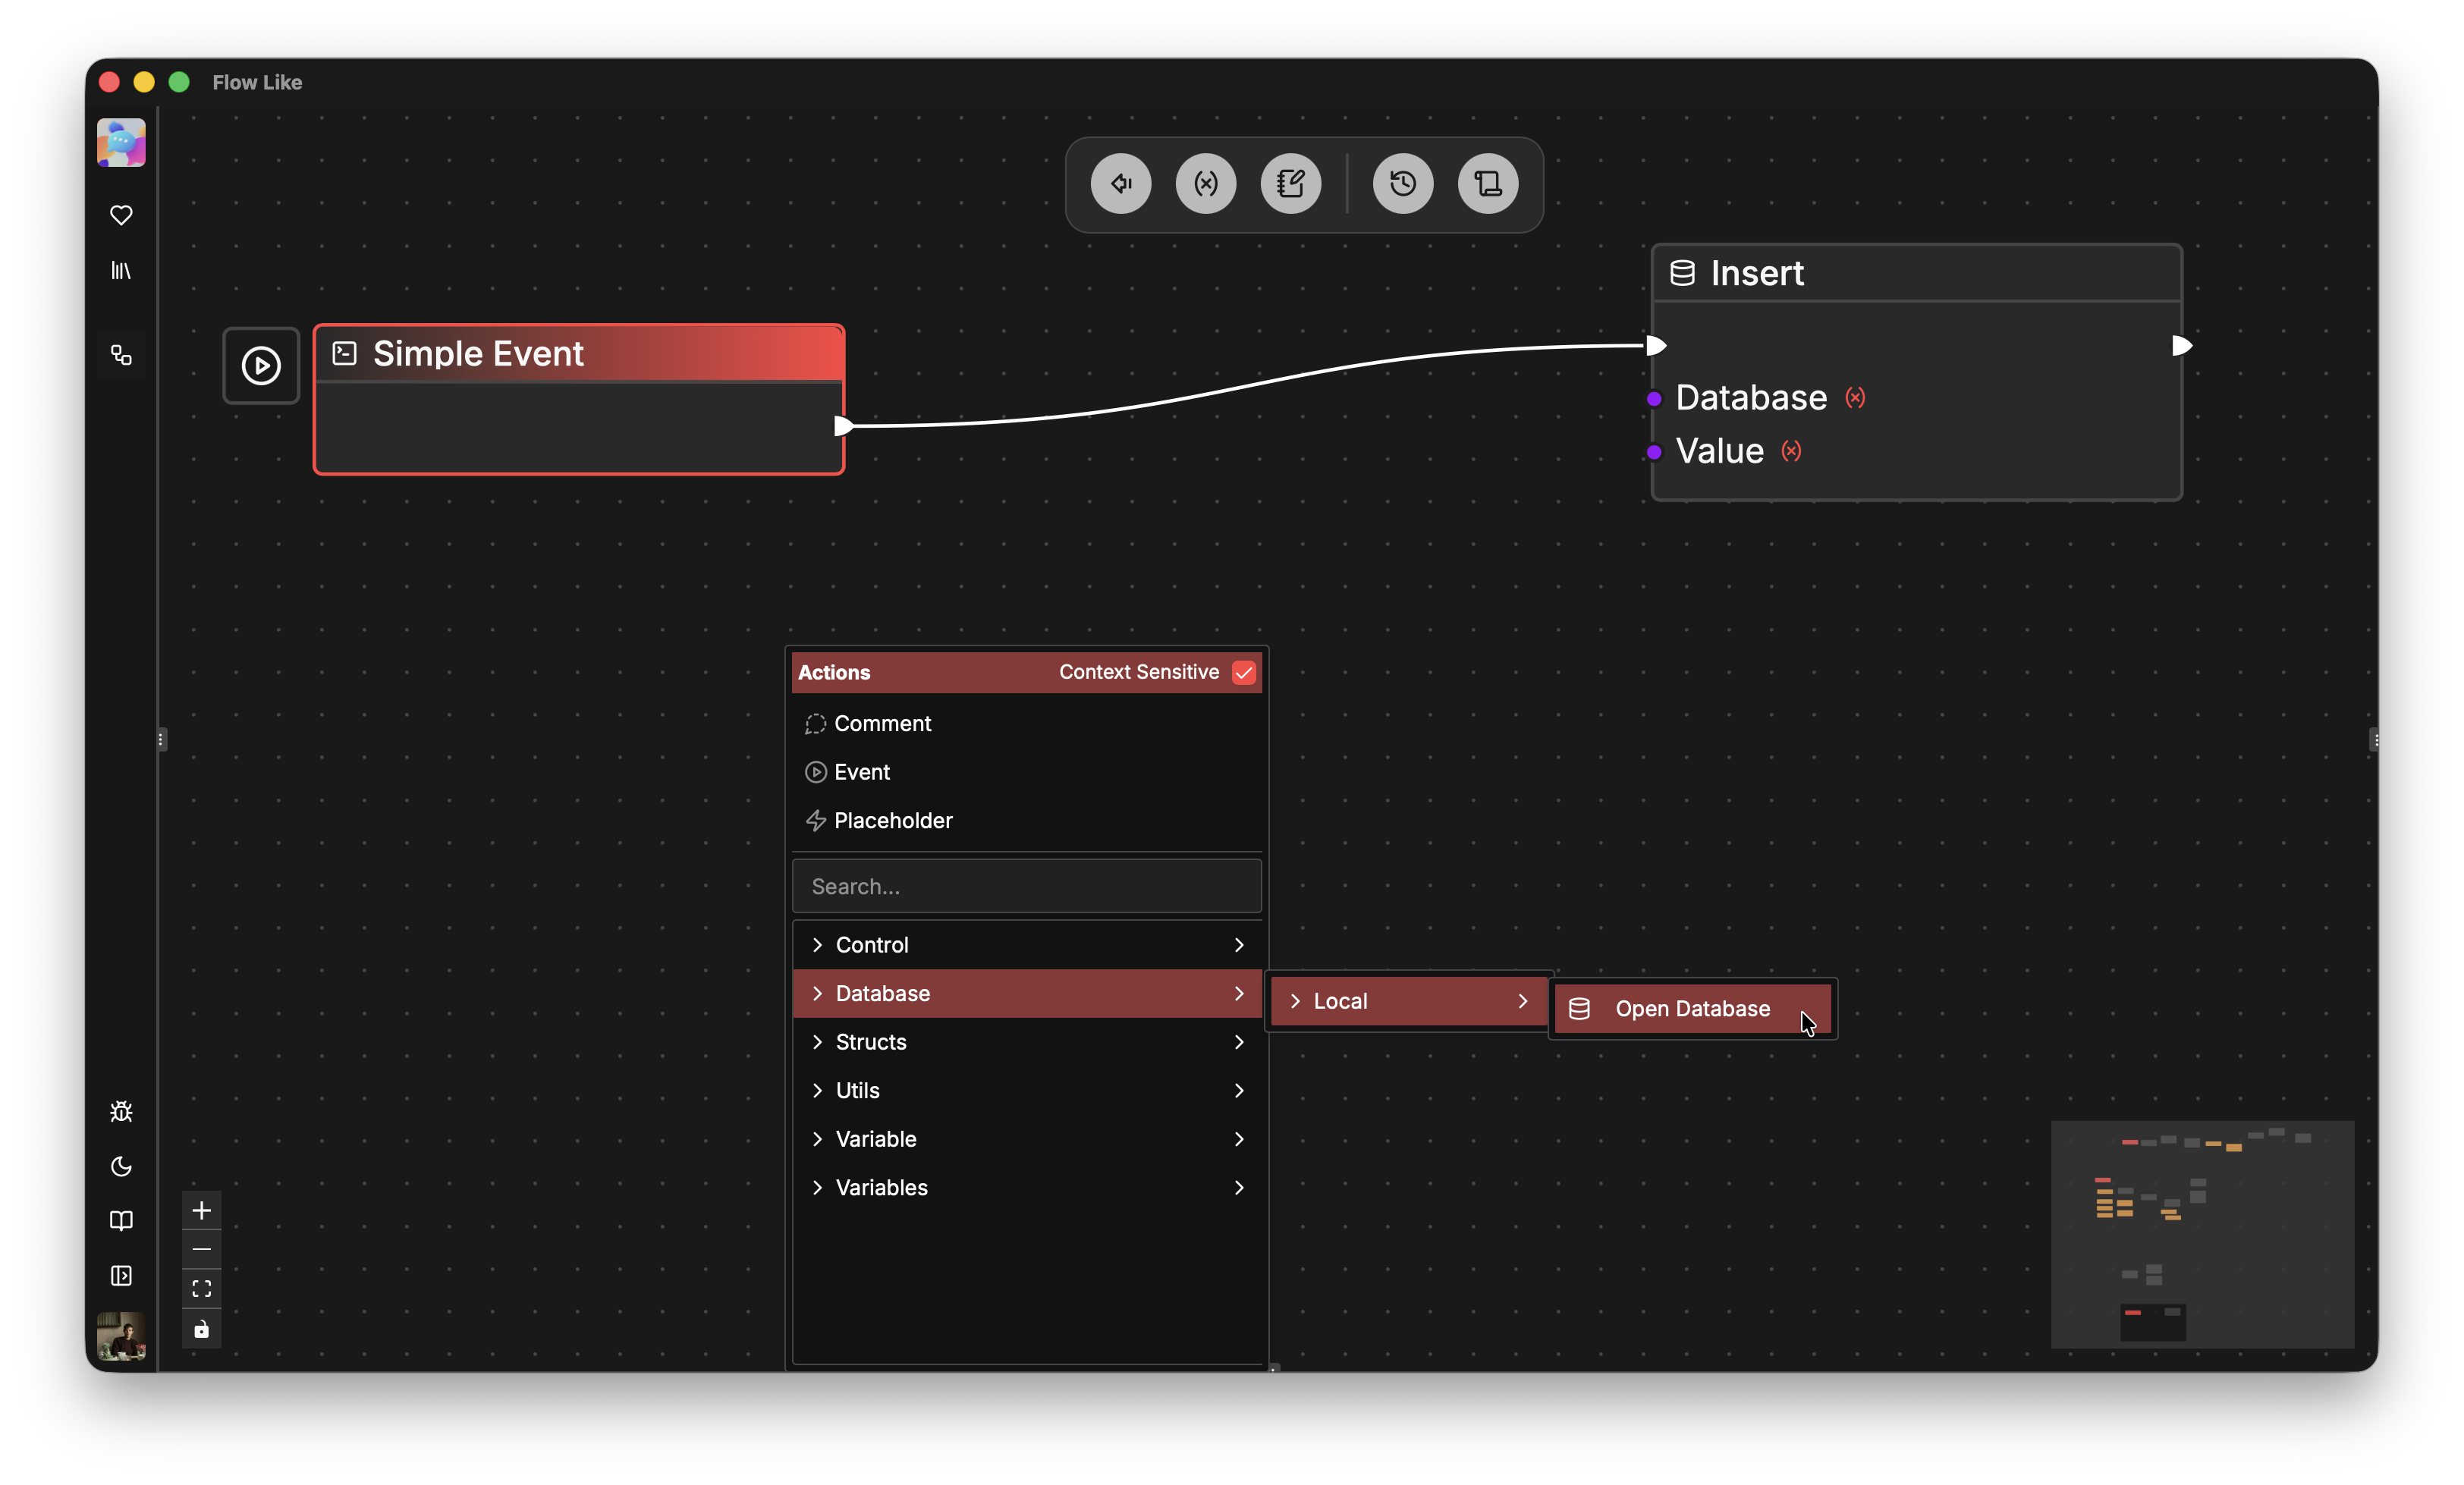Open favorites with the heart icon
The height and width of the screenshot is (1485, 2464).
pyautogui.click(x=121, y=215)
